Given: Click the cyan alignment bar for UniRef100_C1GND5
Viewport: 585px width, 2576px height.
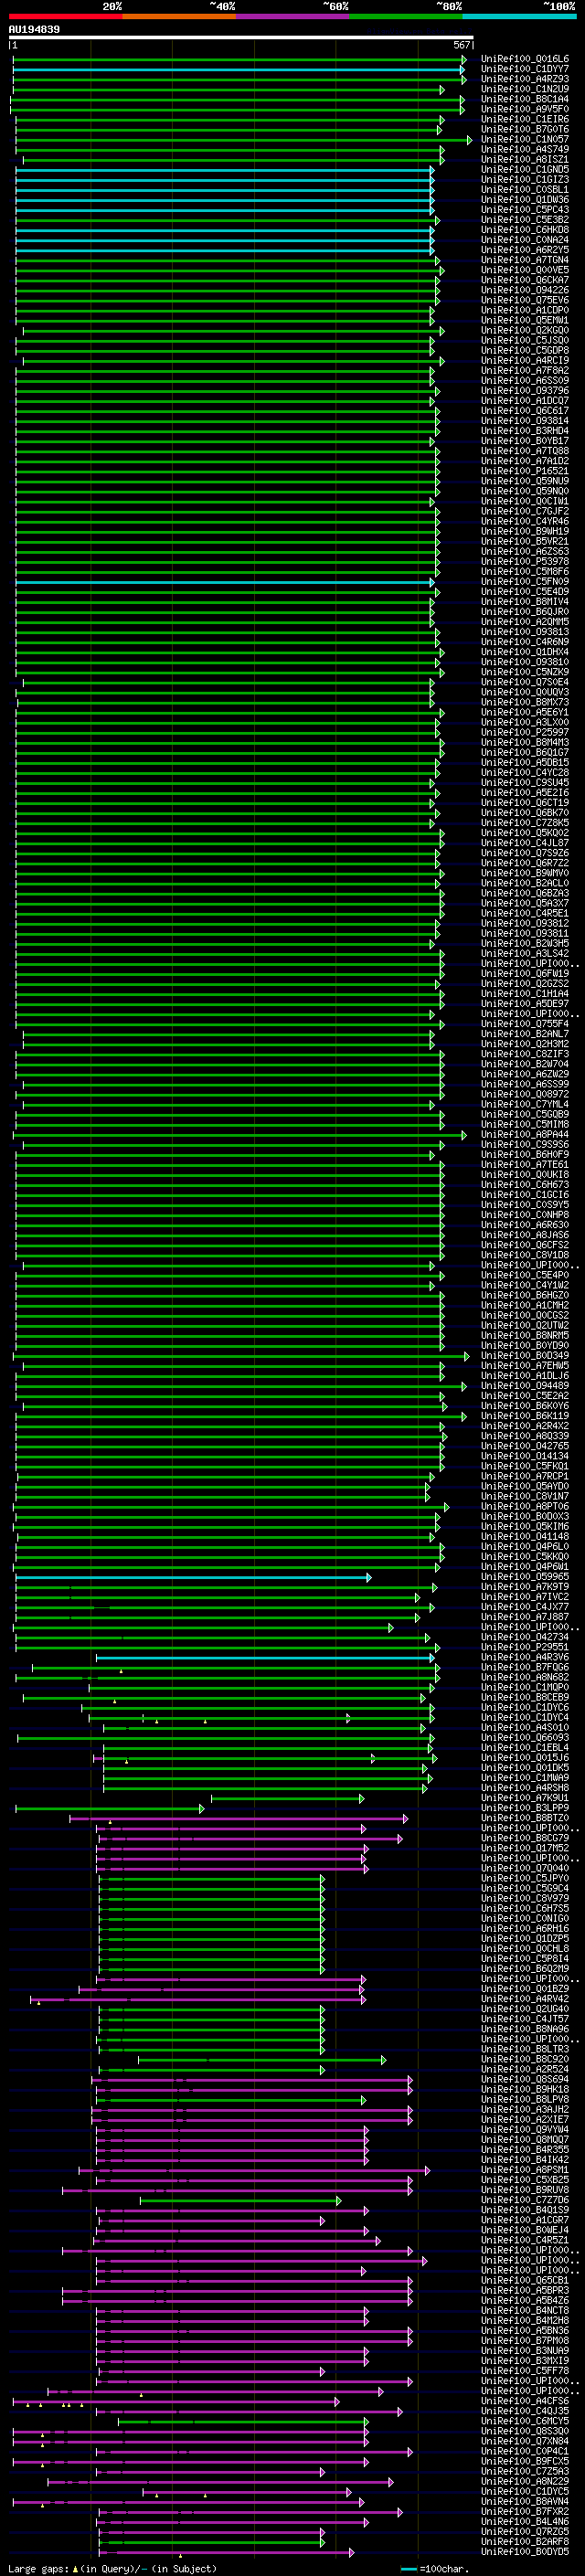Looking at the screenshot, I should [x=224, y=170].
